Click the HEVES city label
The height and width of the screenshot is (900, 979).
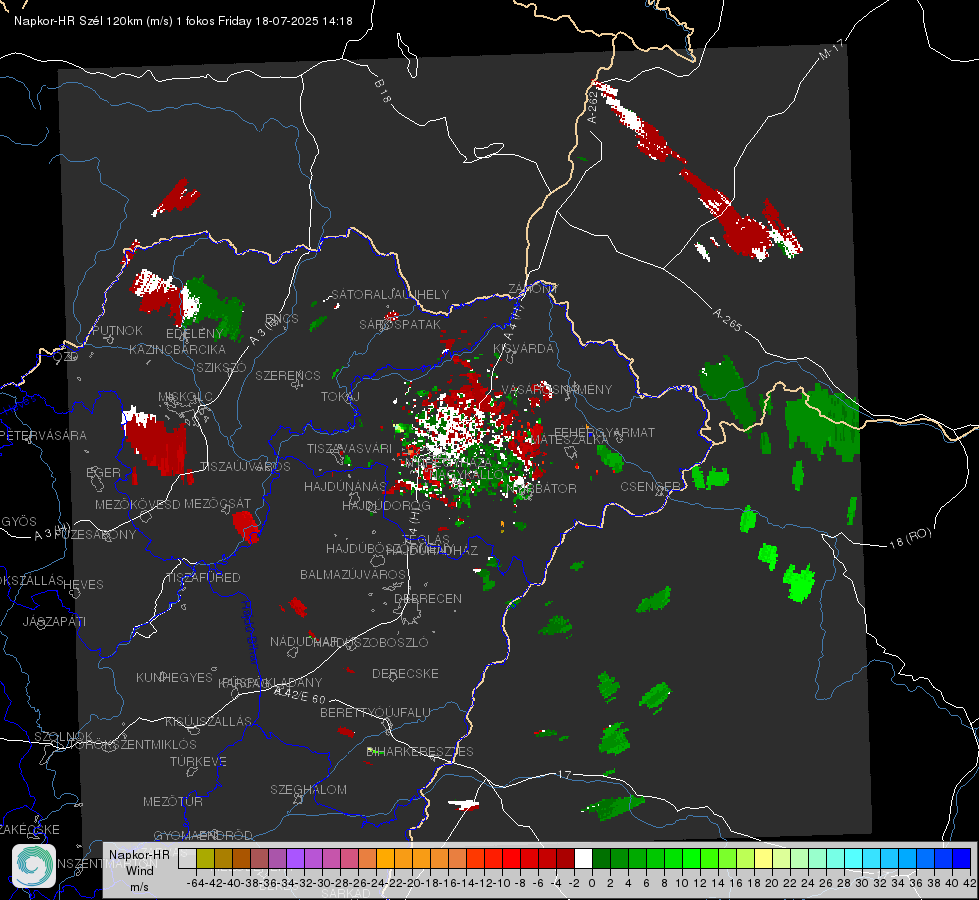click(x=84, y=585)
